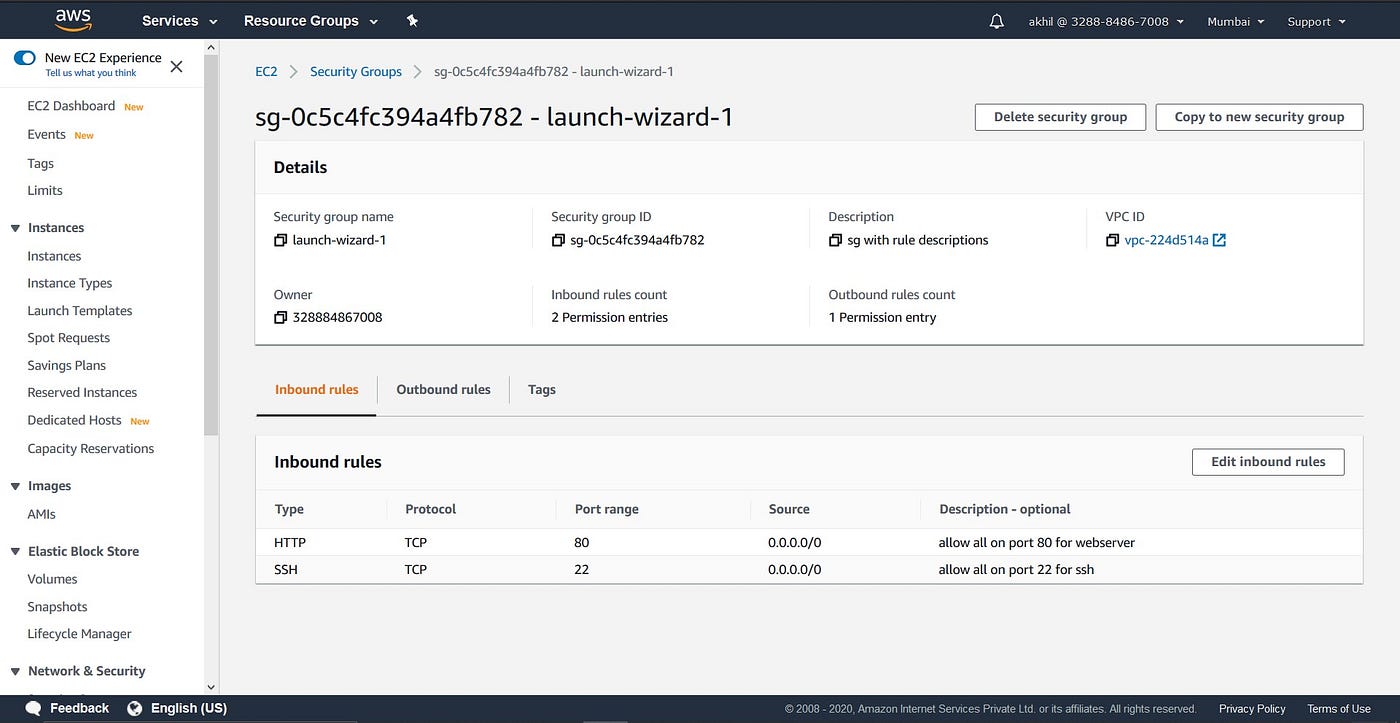
Task: Switch to Inbound rules tab
Action: tap(316, 390)
